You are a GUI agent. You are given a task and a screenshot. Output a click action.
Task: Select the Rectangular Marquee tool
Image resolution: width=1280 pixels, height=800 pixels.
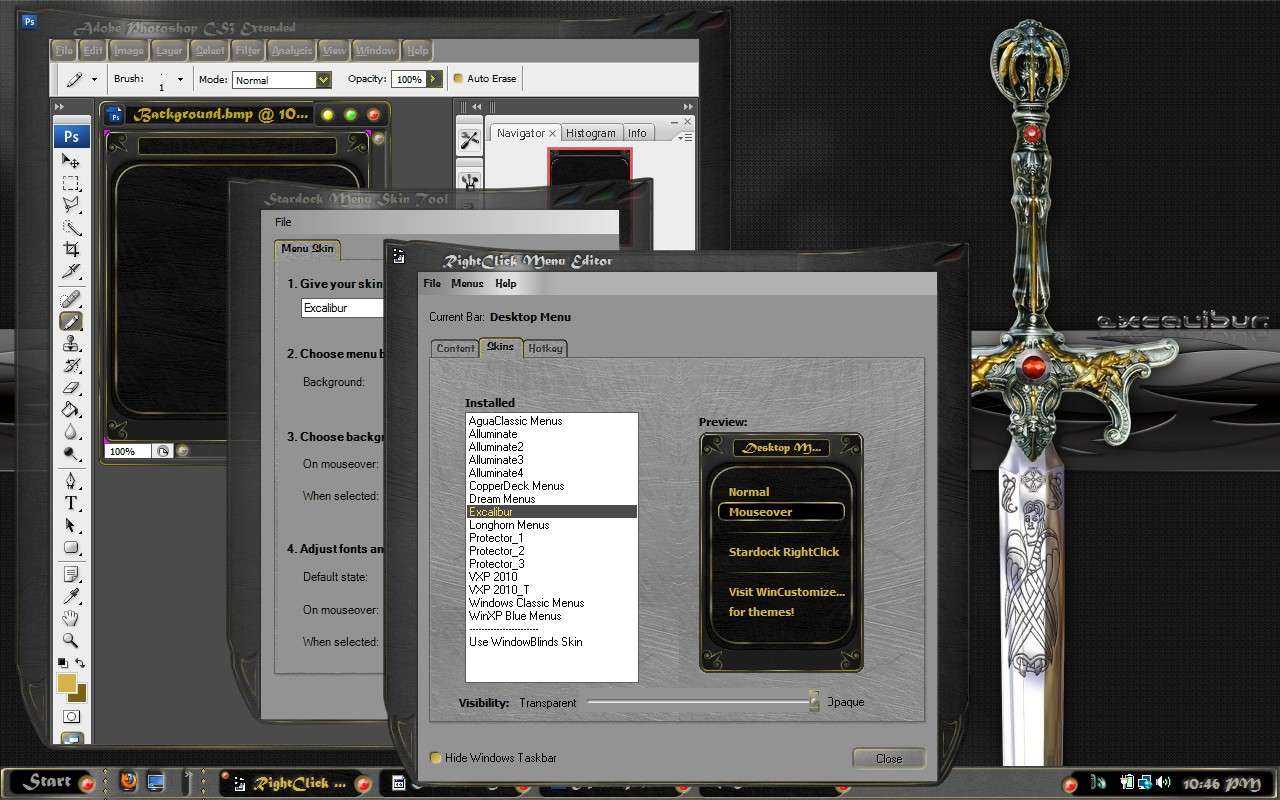[x=71, y=183]
